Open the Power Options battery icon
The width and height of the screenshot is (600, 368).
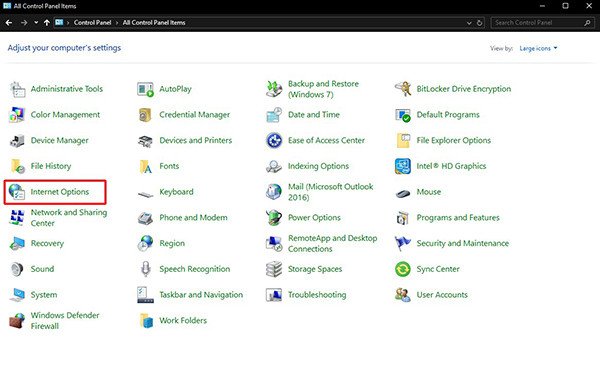pyautogui.click(x=274, y=218)
